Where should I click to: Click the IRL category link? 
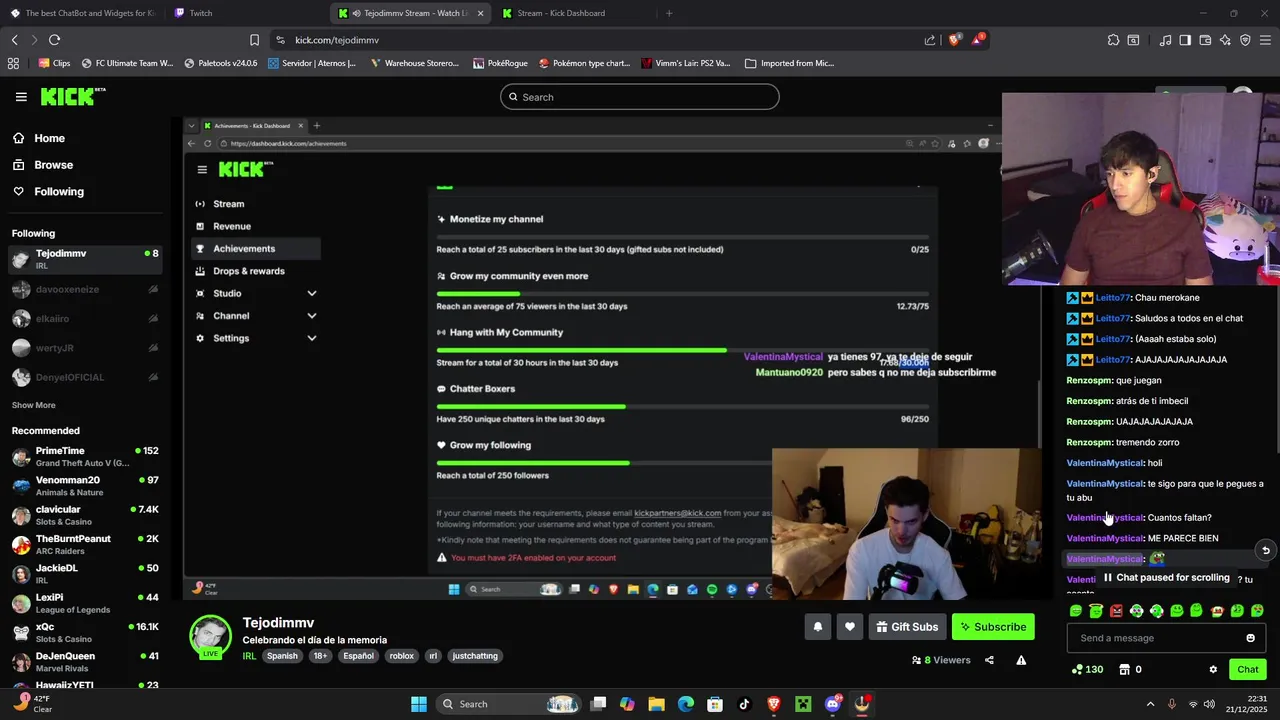point(249,656)
